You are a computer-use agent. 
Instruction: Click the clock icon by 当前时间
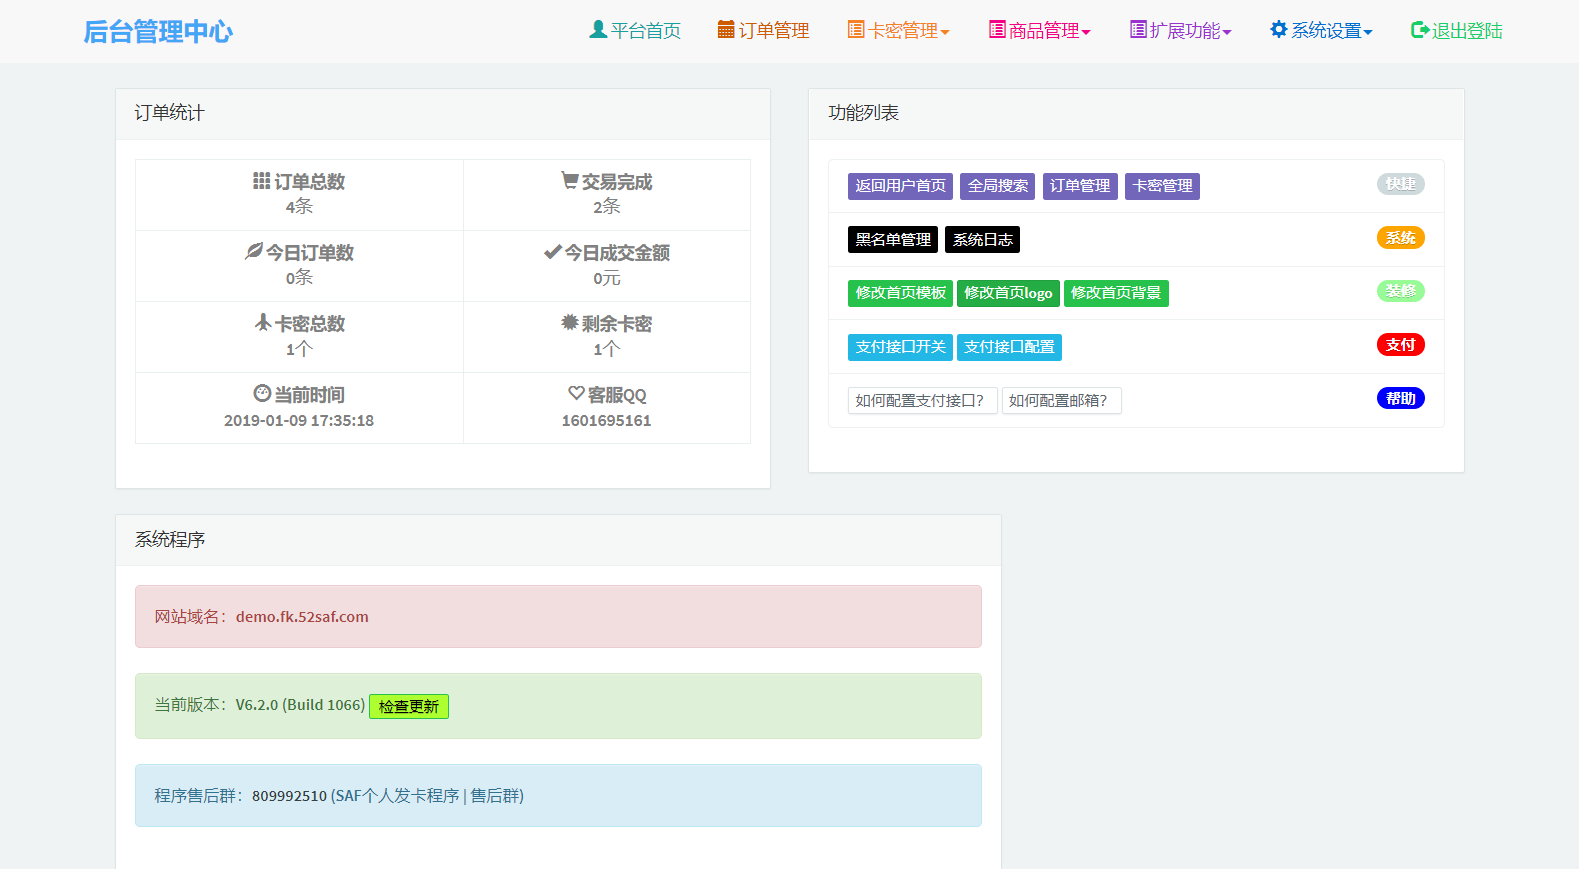[262, 393]
